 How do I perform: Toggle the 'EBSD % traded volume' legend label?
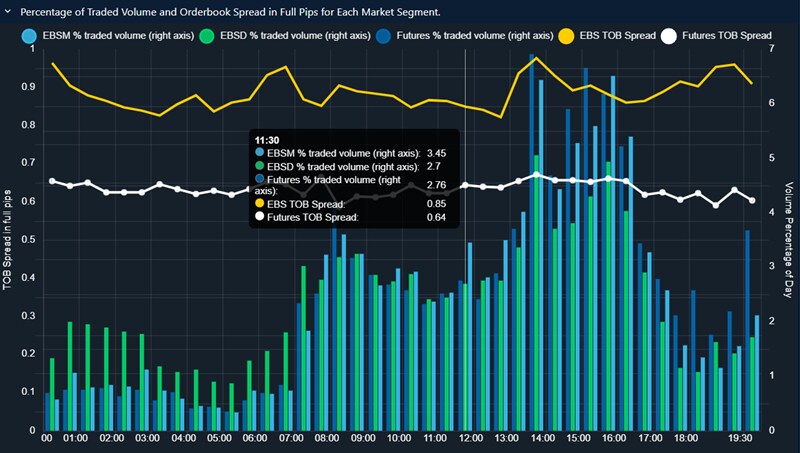click(x=293, y=36)
